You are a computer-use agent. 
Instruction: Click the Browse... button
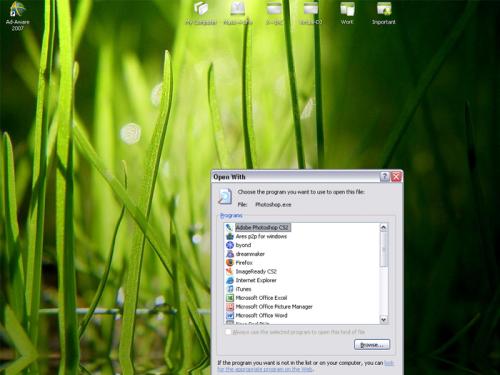pos(372,345)
